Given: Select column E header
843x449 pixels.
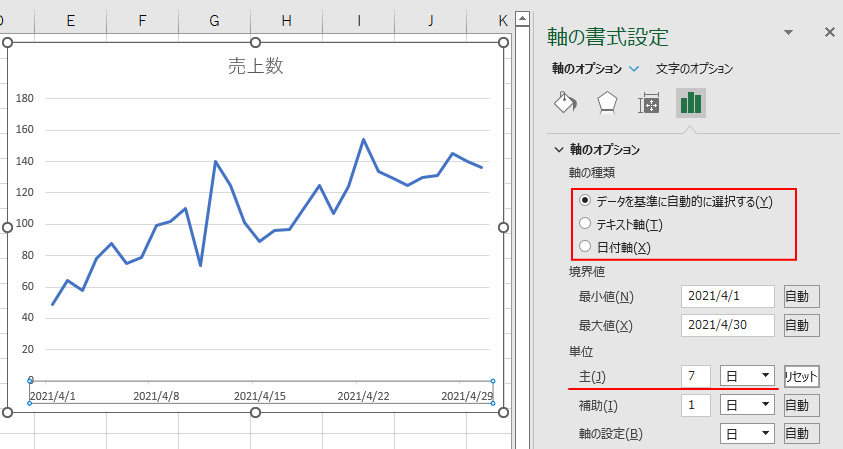Looking at the screenshot, I should [x=70, y=21].
